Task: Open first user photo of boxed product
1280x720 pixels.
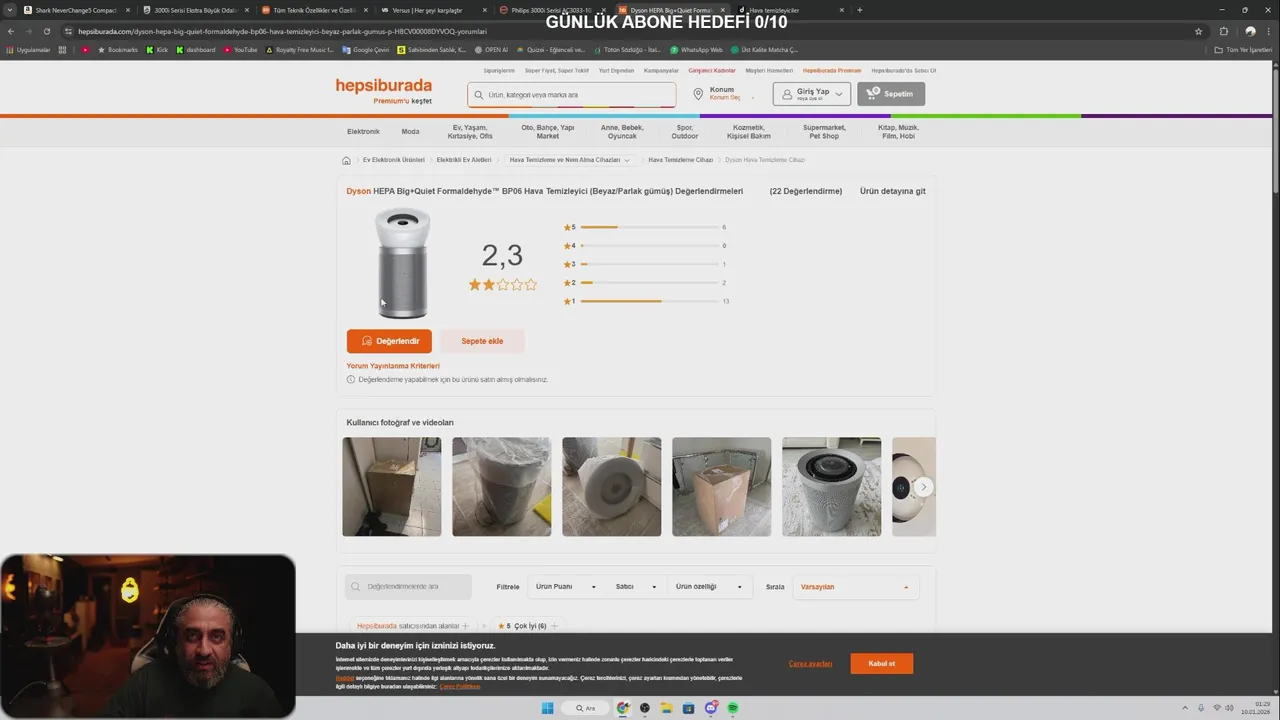Action: click(x=392, y=487)
